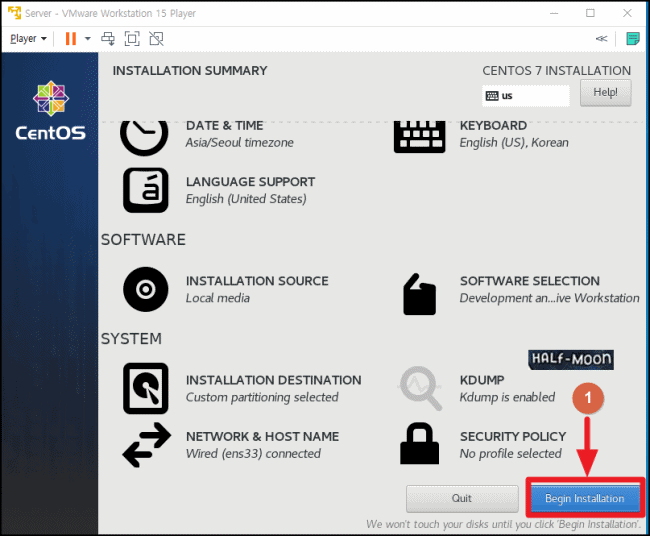Open DATE & TIME settings label
The image size is (650, 536).
(x=225, y=125)
